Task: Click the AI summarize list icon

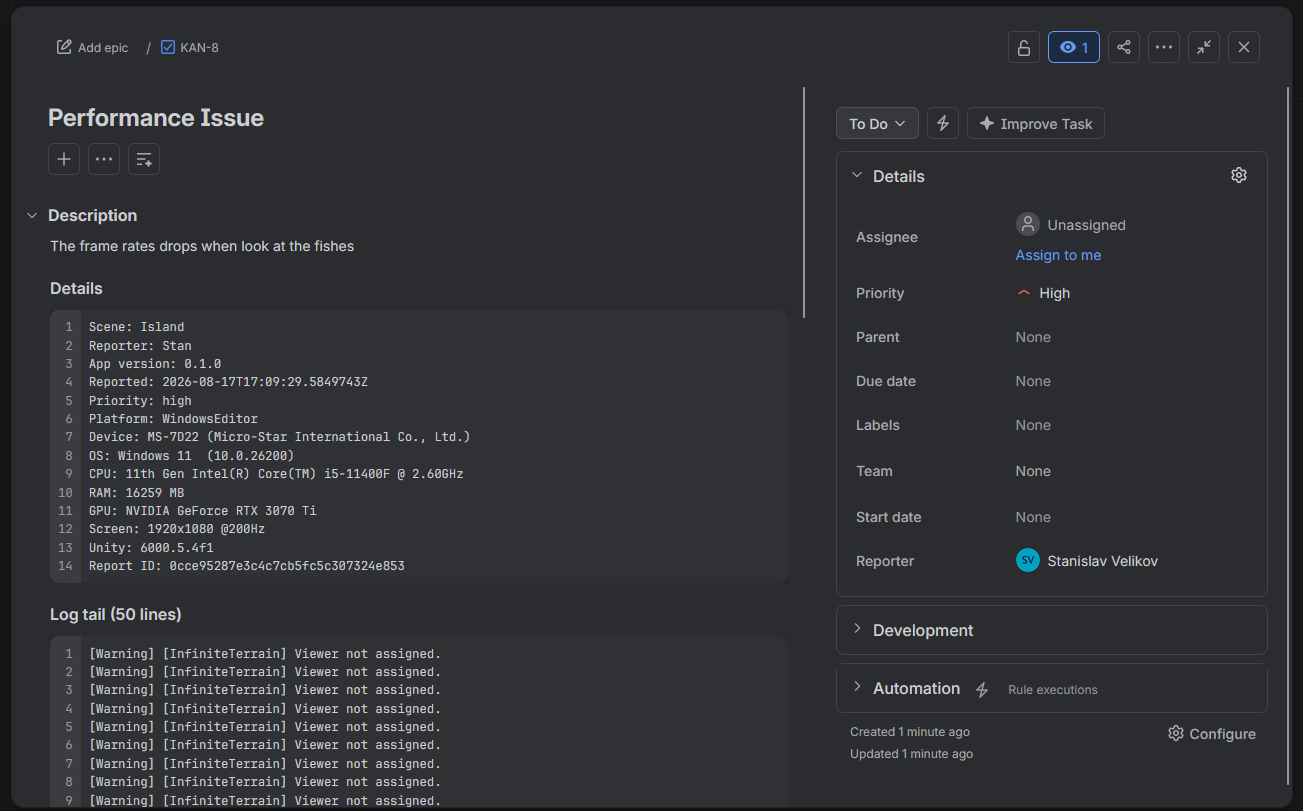Action: click(144, 159)
